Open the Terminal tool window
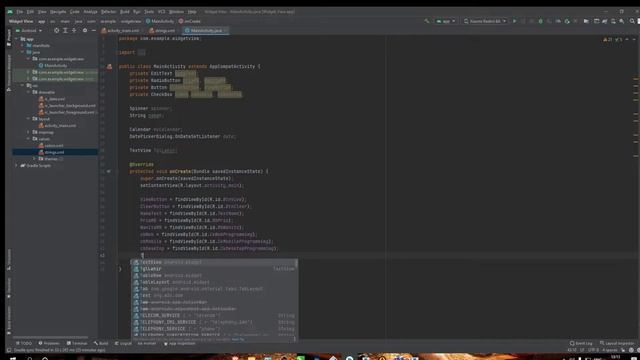Viewport: 640px width, 360px height. pyautogui.click(x=77, y=343)
